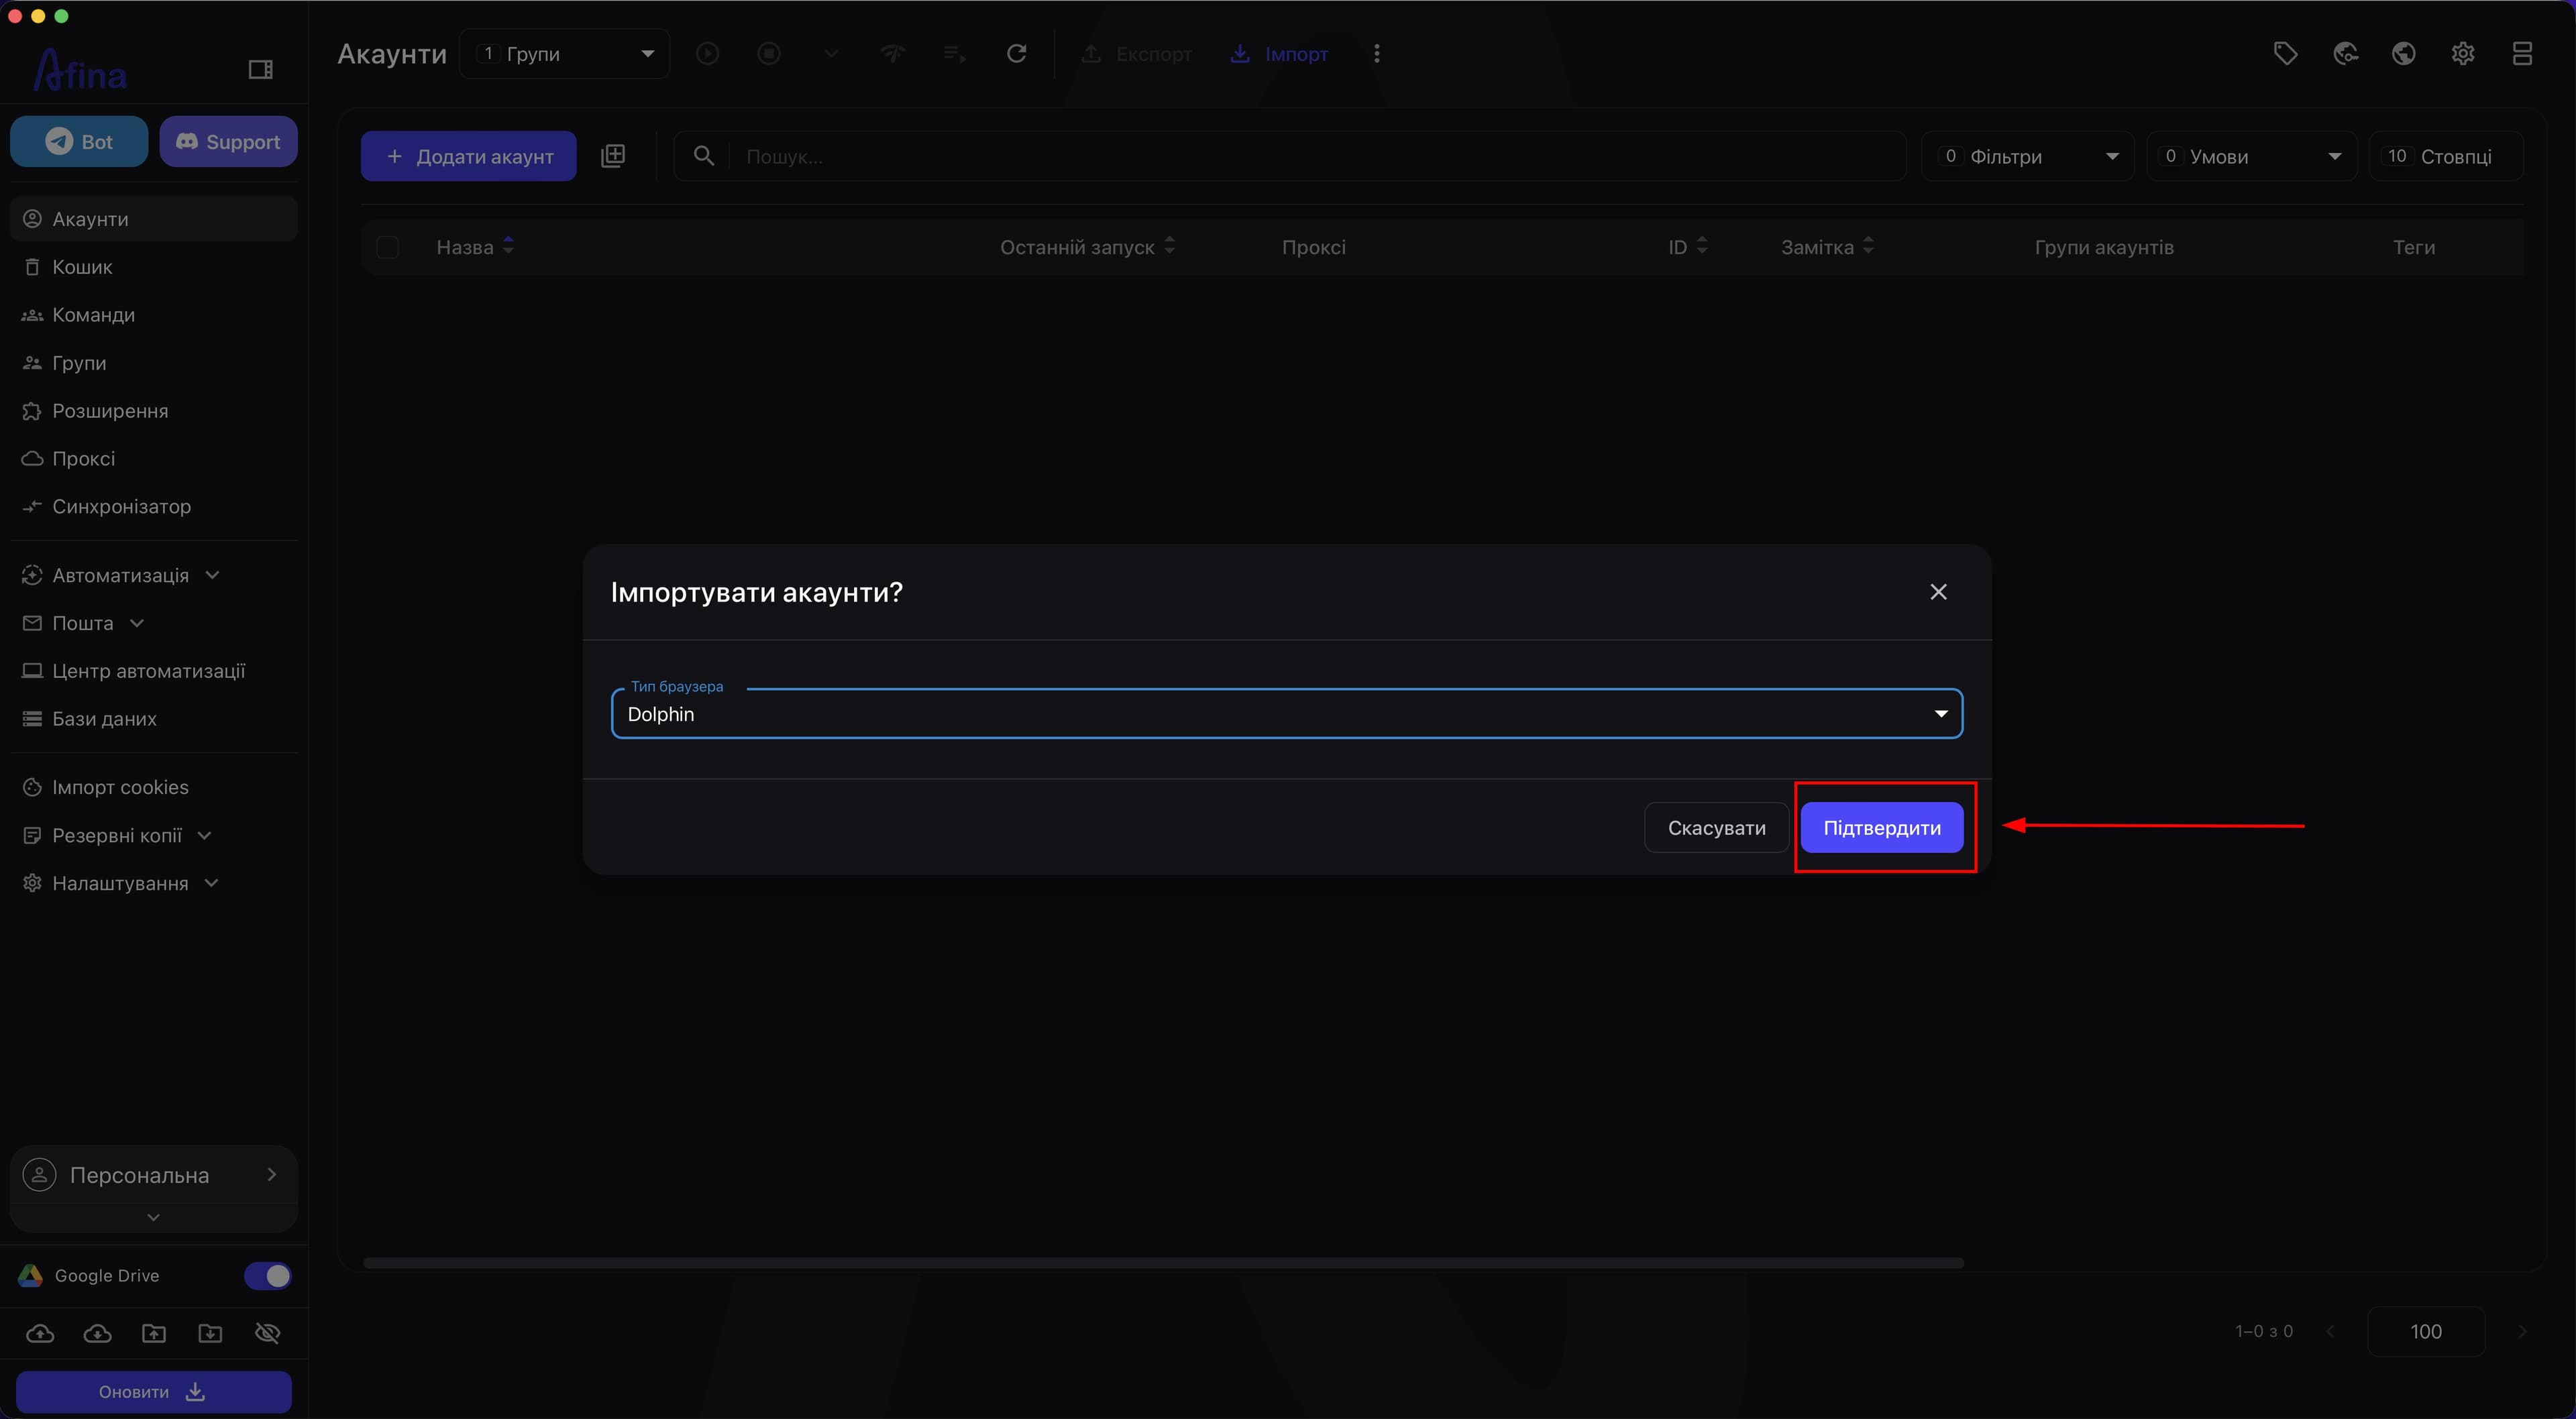
Task: Confirm import with Підтвердити button
Action: point(1881,827)
